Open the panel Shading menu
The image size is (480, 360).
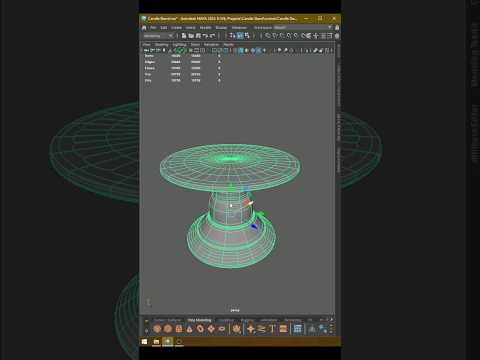click(x=162, y=44)
